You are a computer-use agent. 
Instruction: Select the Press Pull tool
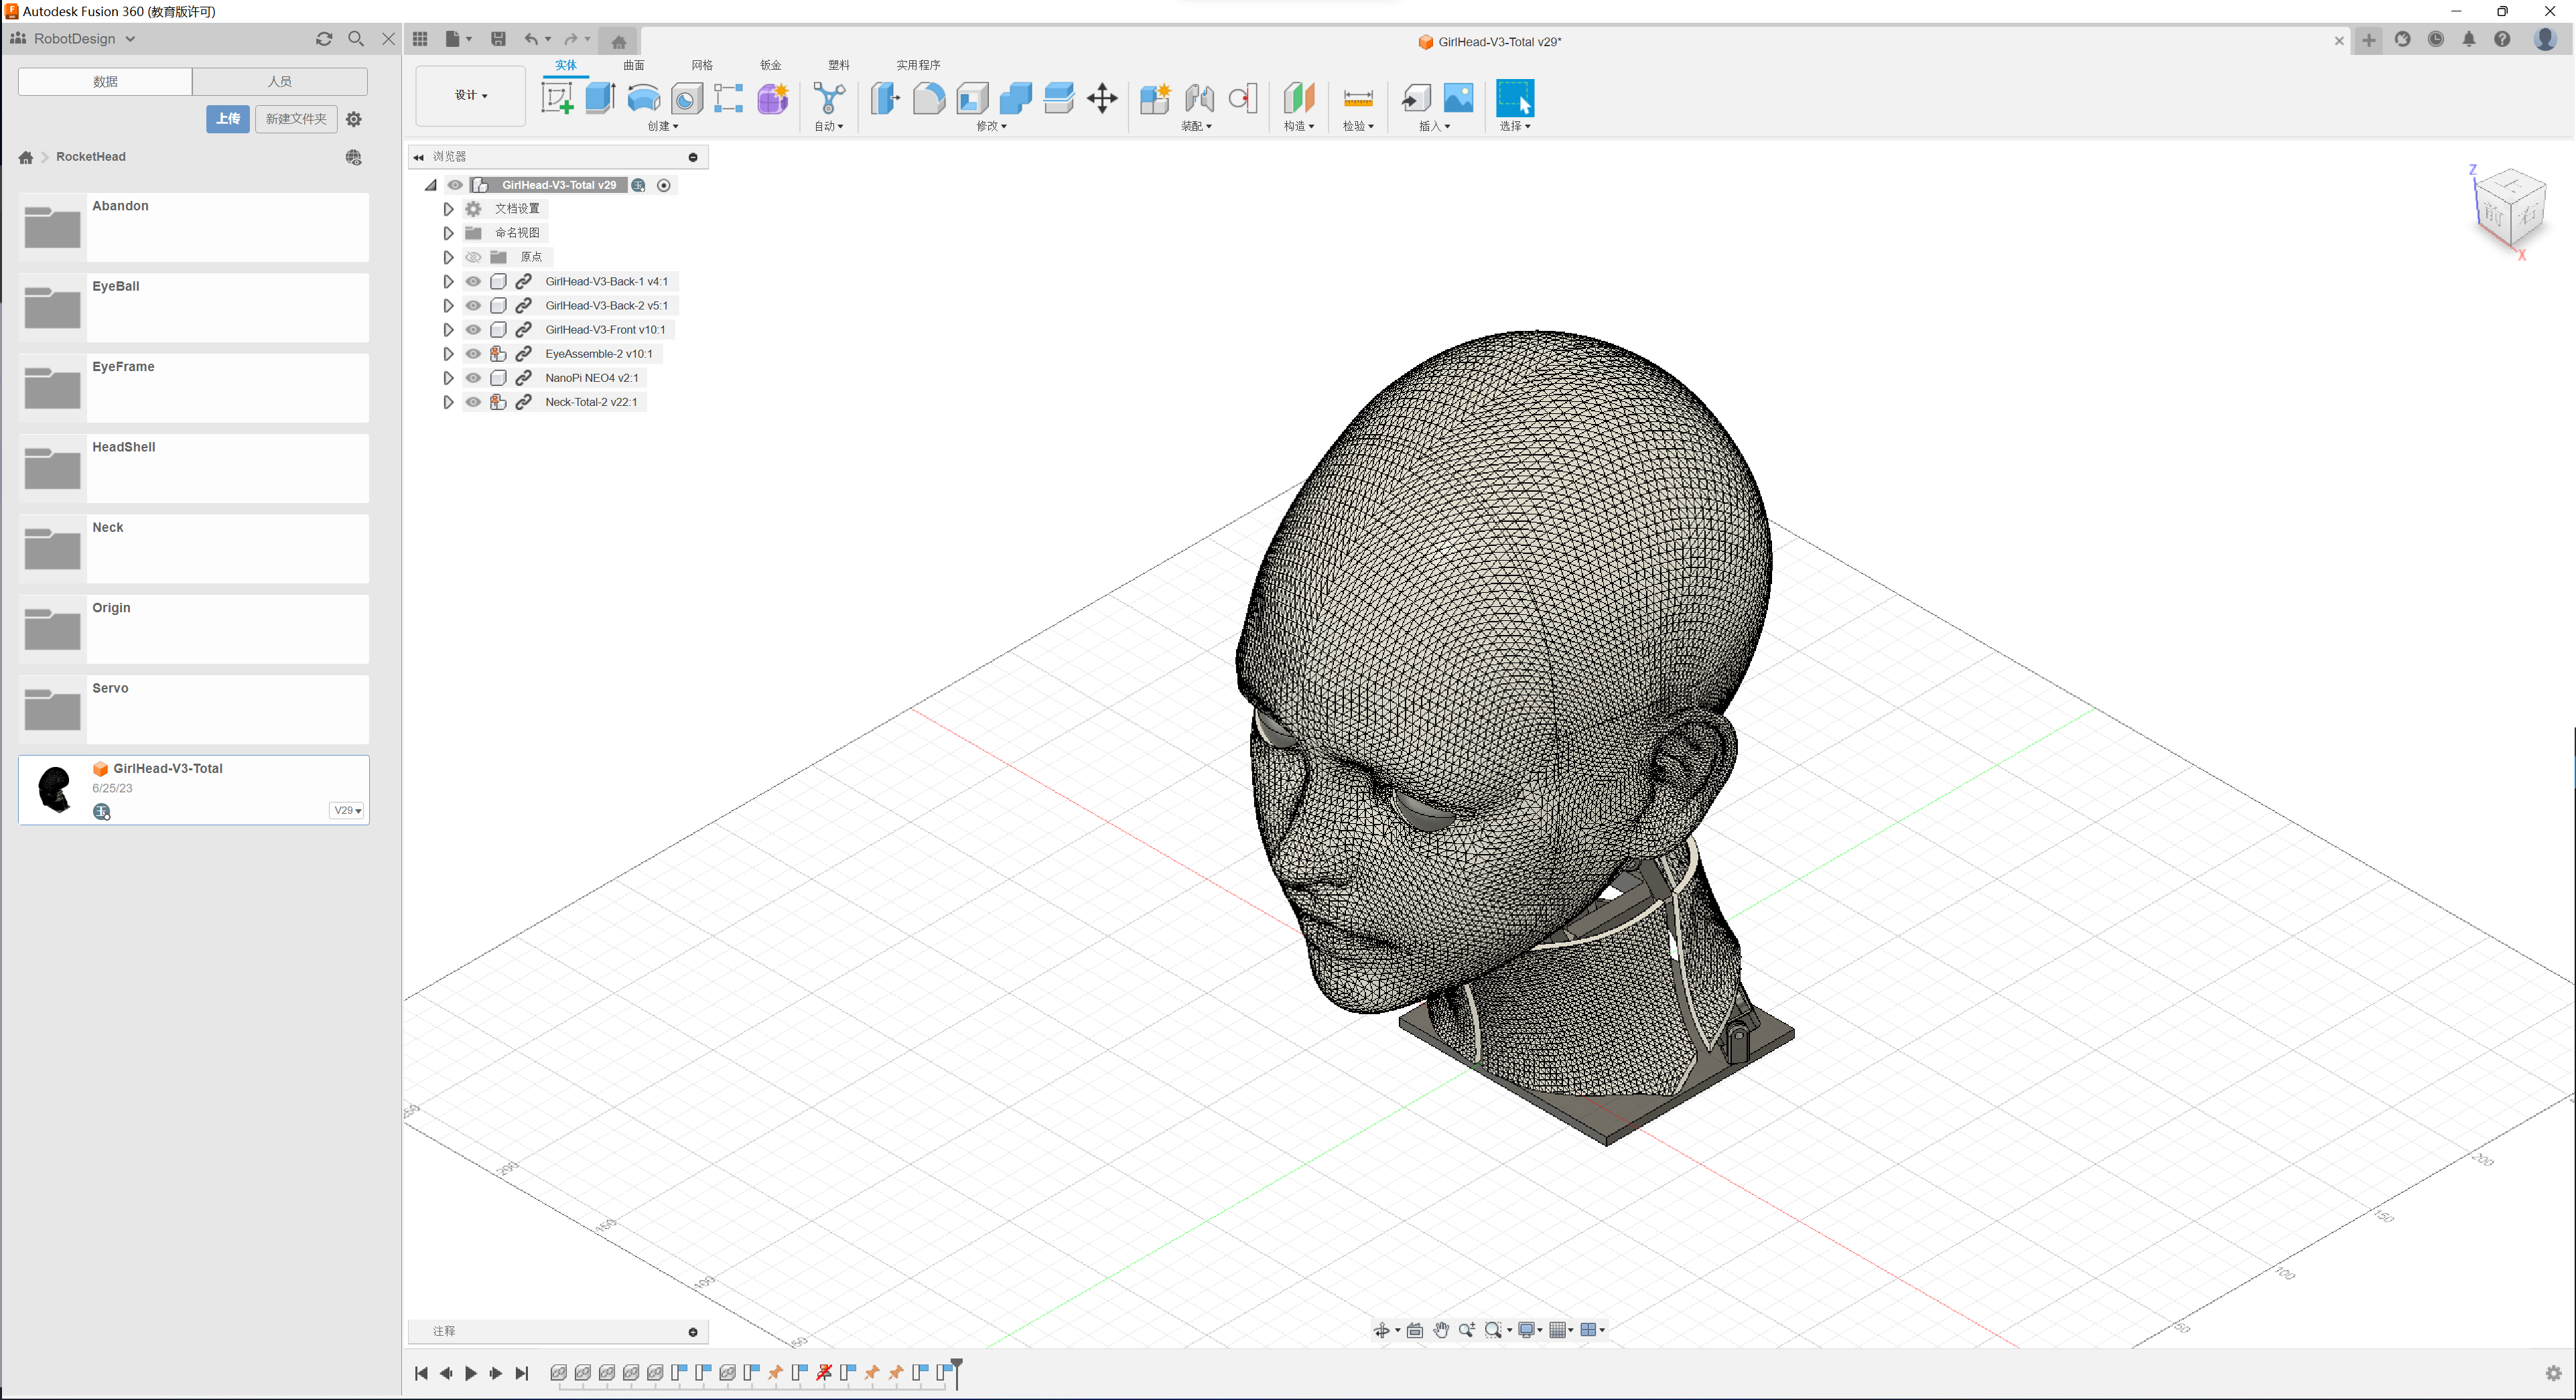pyautogui.click(x=885, y=98)
